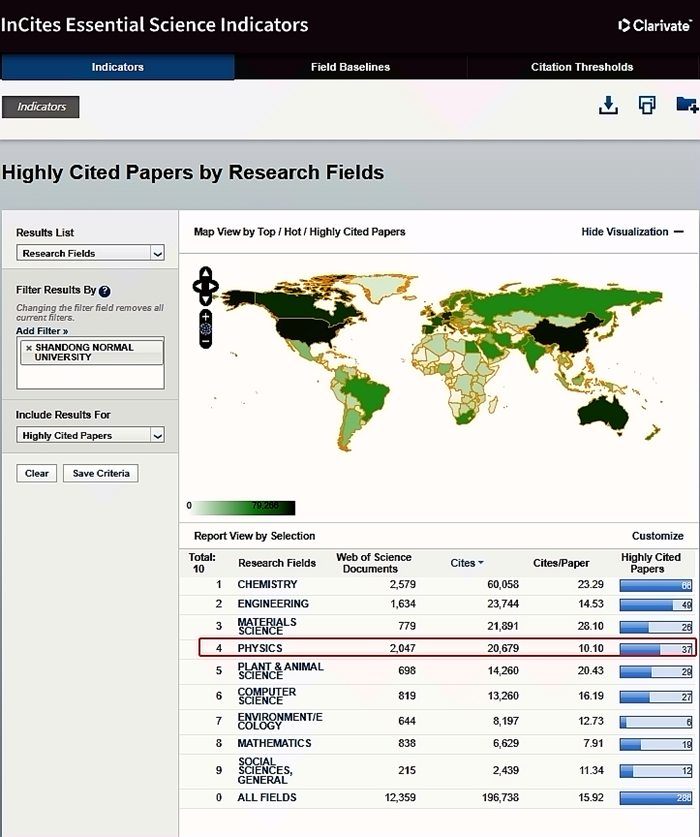Click the print icon

tap(647, 105)
